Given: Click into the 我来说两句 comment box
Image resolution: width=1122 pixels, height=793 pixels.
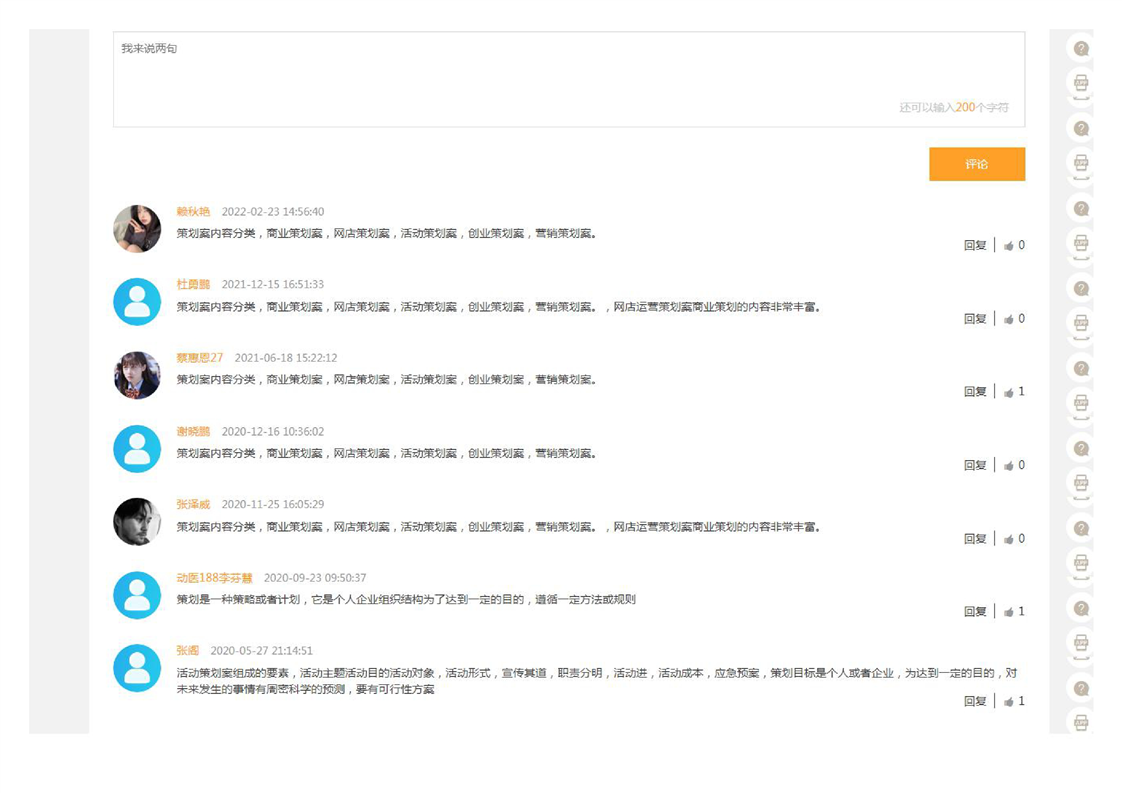Looking at the screenshot, I should click(568, 79).
